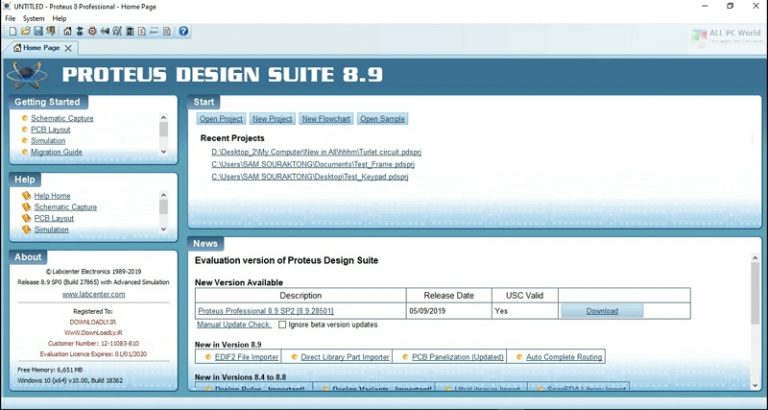Click the Home Page house toolbar icon

(x=68, y=31)
